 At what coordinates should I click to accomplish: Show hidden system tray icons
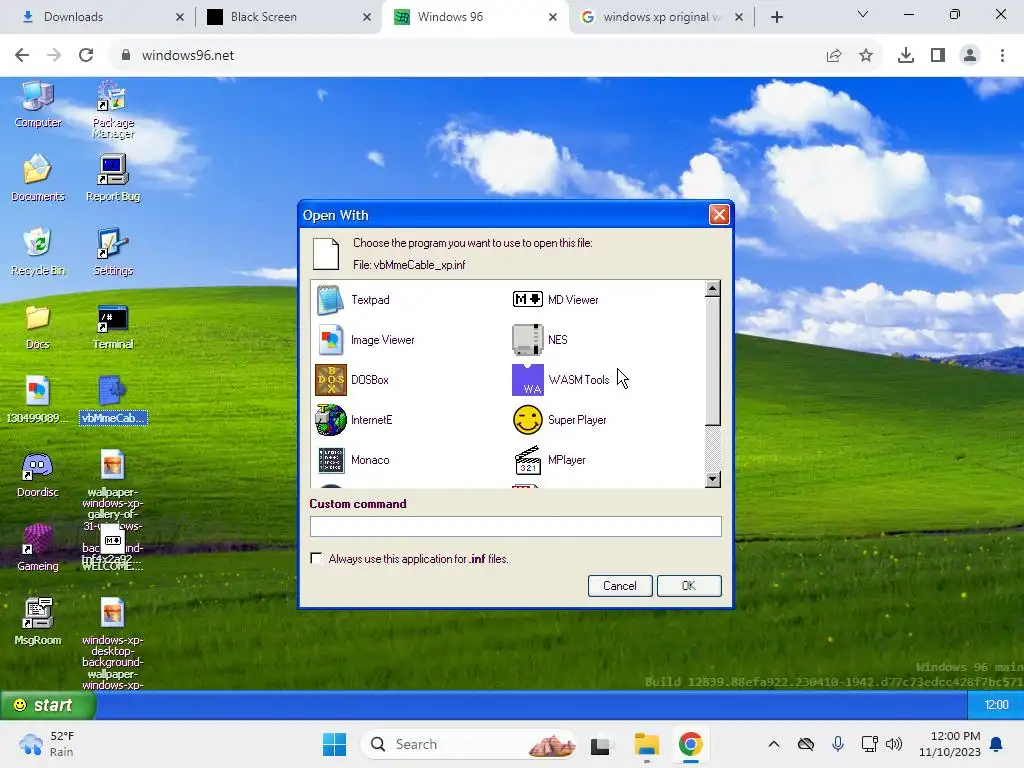click(x=774, y=744)
